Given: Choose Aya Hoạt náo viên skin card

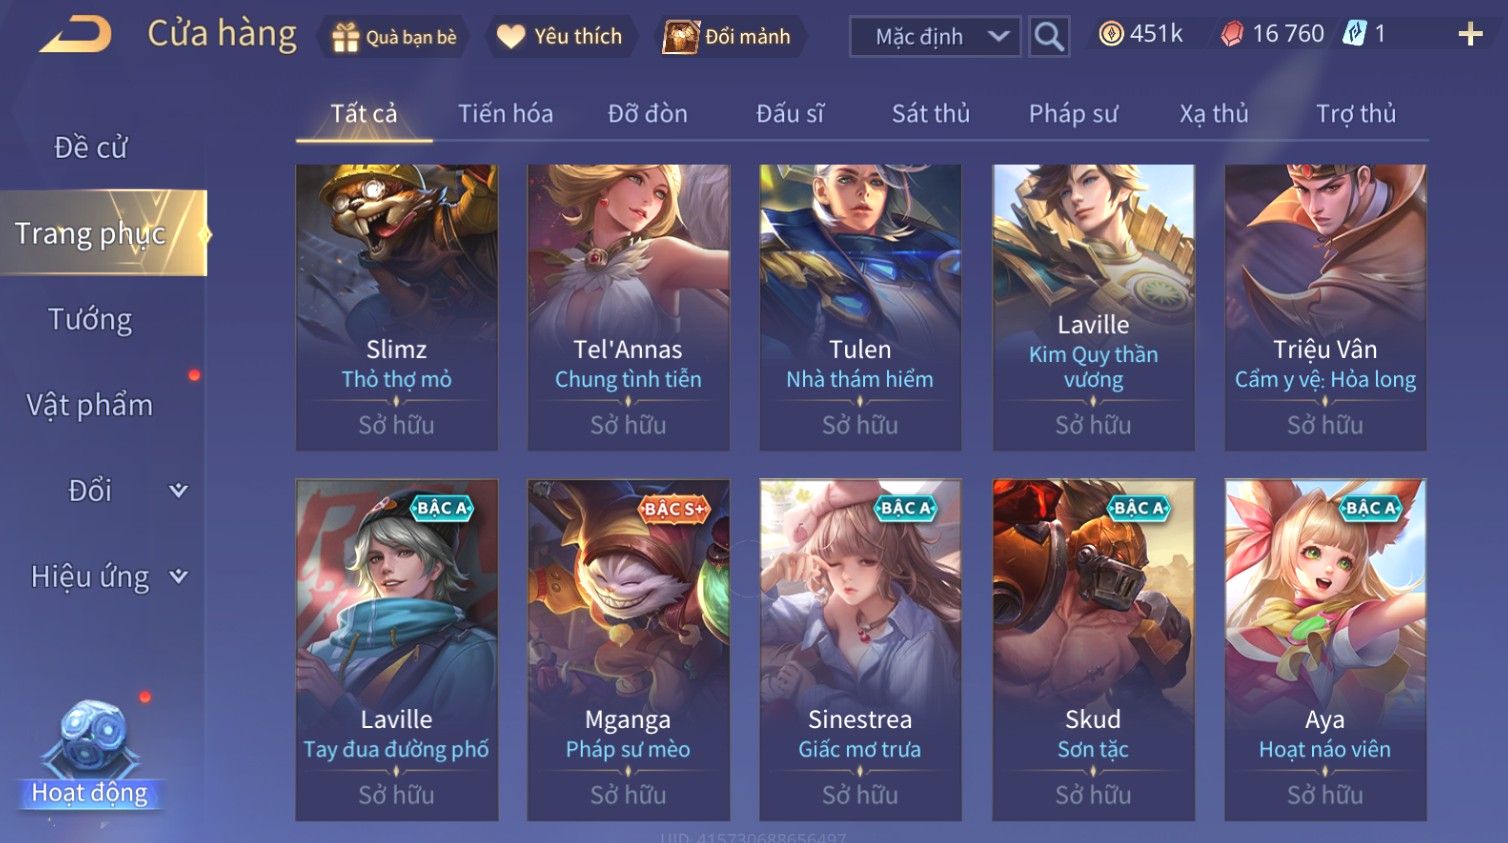Looking at the screenshot, I should pyautogui.click(x=1325, y=650).
